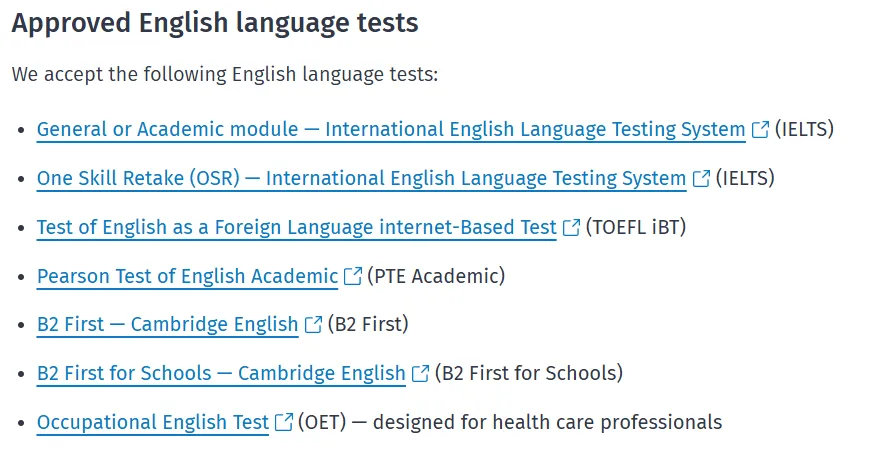This screenshot has width=879, height=454.
Task: Click the (B2 First for Schools) parenthetical text
Action: pos(529,374)
